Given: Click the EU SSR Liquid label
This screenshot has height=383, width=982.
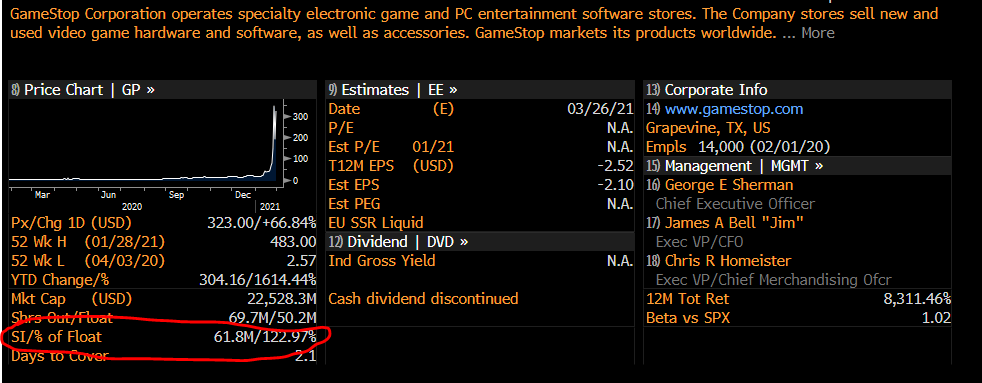Looking at the screenshot, I should pyautogui.click(x=376, y=223).
